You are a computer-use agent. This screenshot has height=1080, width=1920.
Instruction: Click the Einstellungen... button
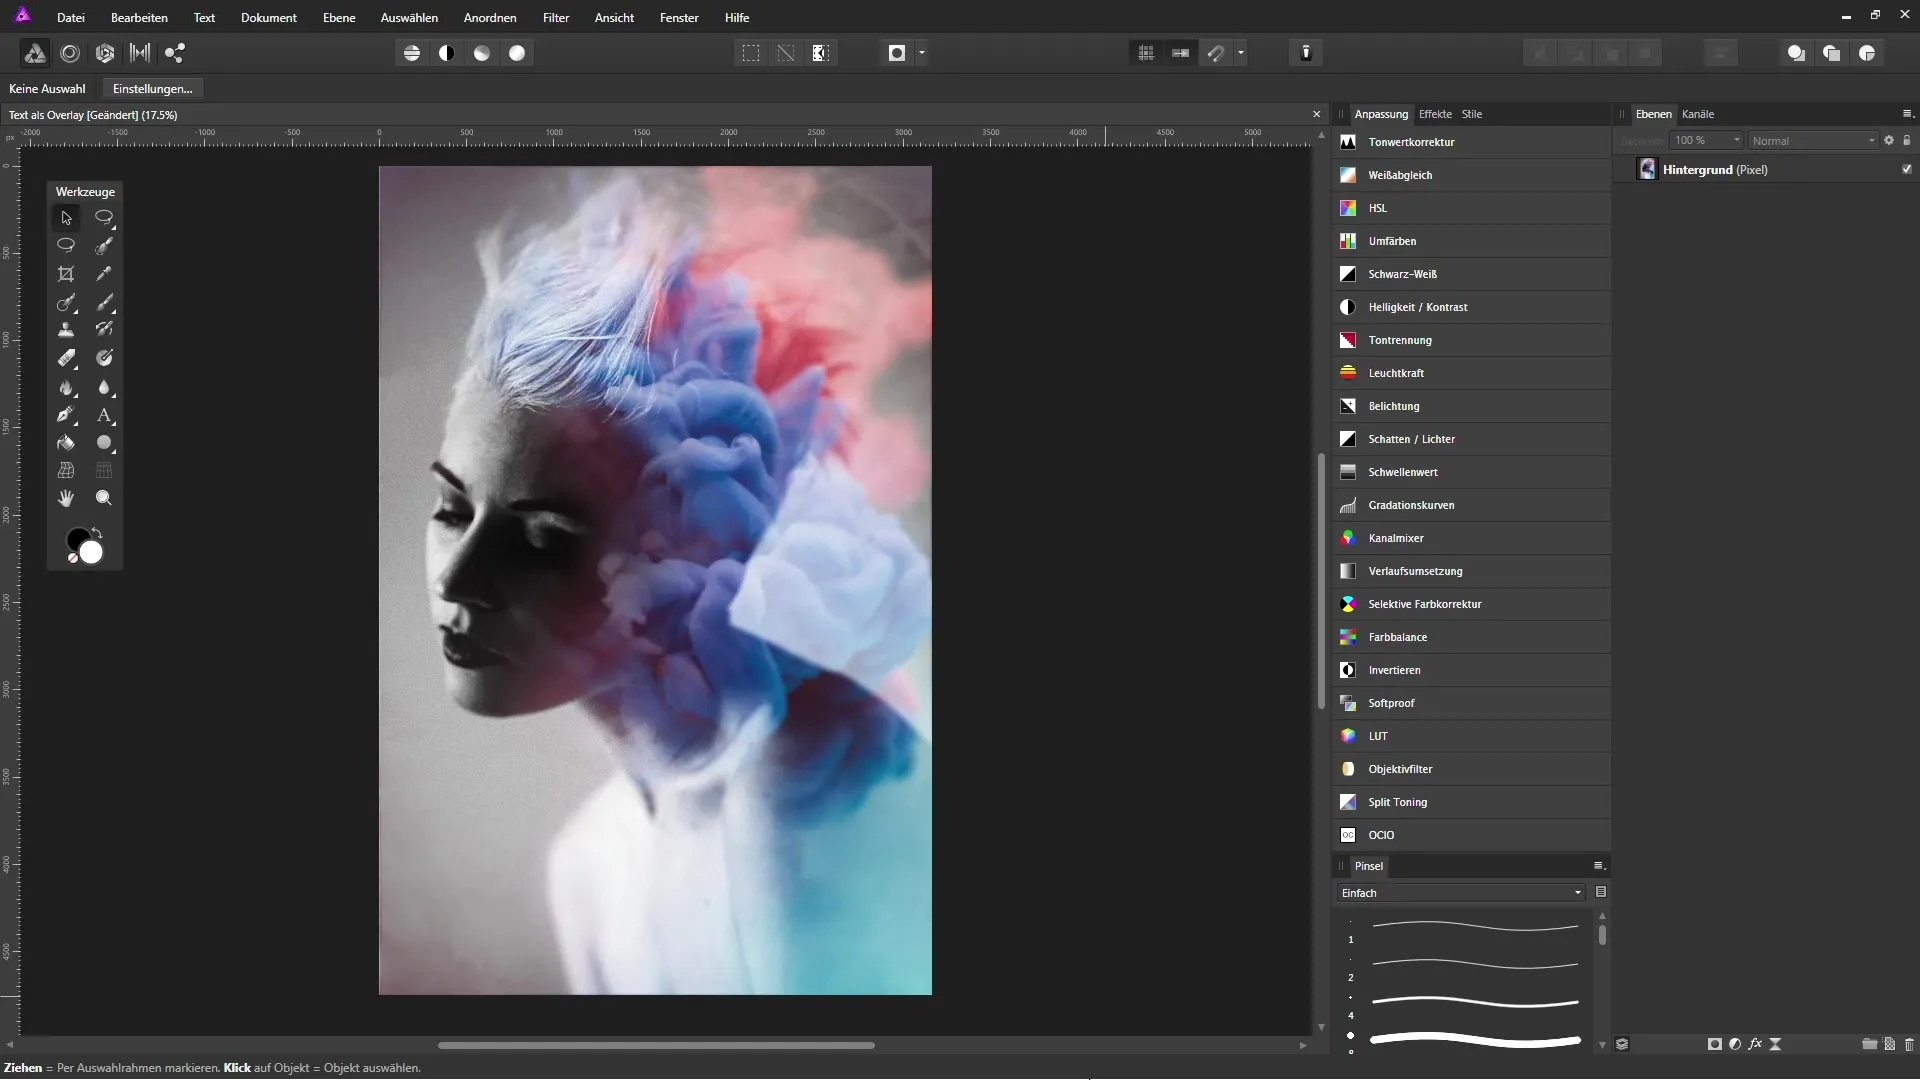click(x=153, y=89)
